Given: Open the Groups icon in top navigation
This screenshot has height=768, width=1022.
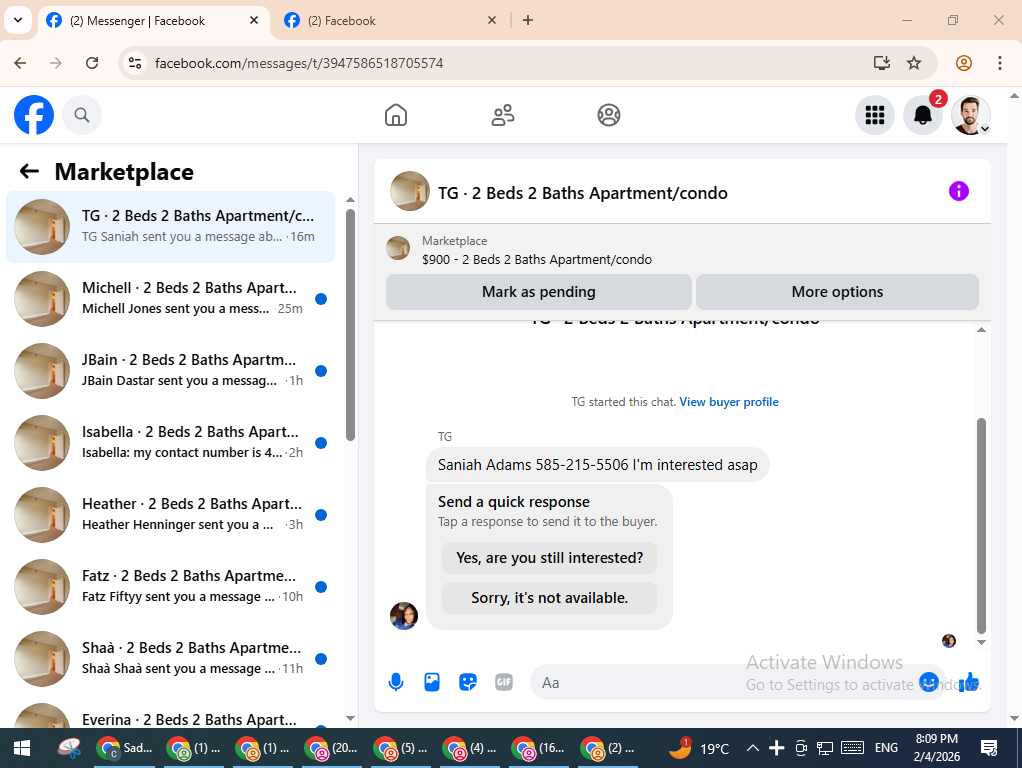Looking at the screenshot, I should click(609, 115).
